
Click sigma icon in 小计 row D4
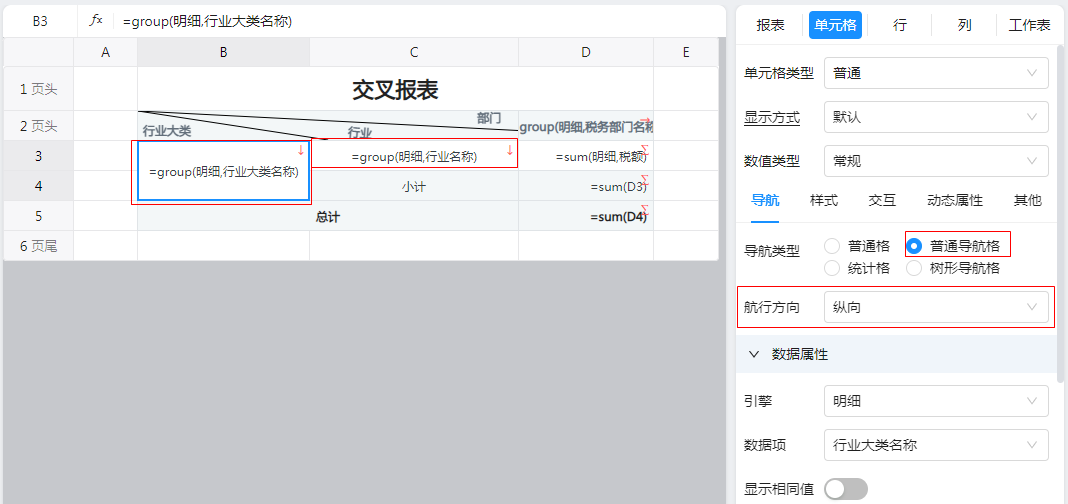(x=645, y=180)
